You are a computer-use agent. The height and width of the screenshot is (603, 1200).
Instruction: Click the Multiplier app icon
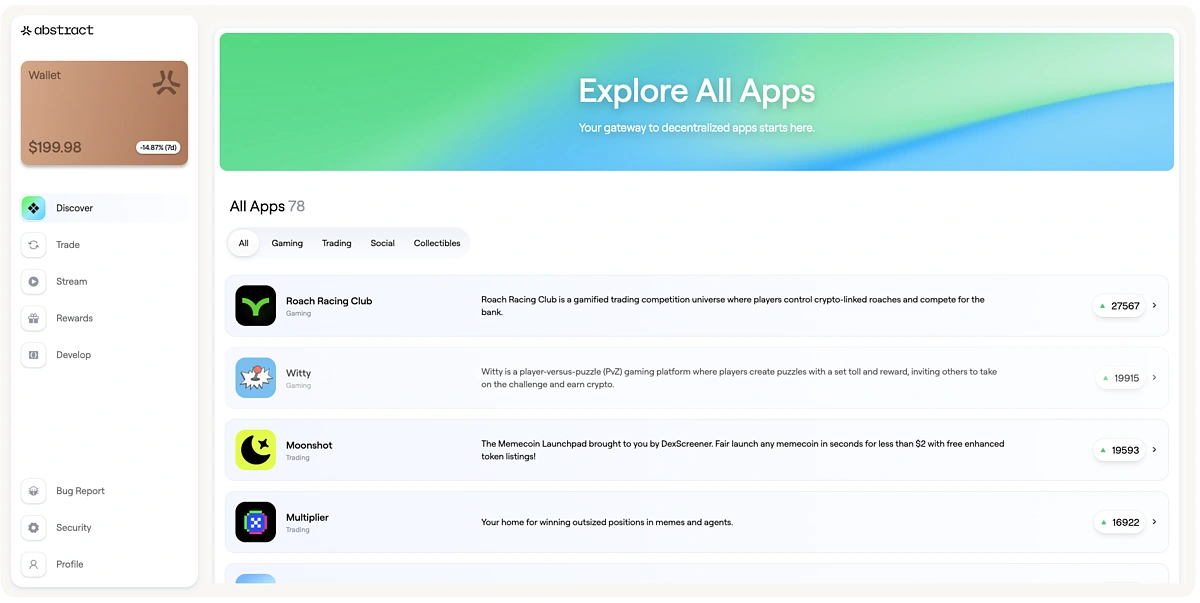(255, 522)
